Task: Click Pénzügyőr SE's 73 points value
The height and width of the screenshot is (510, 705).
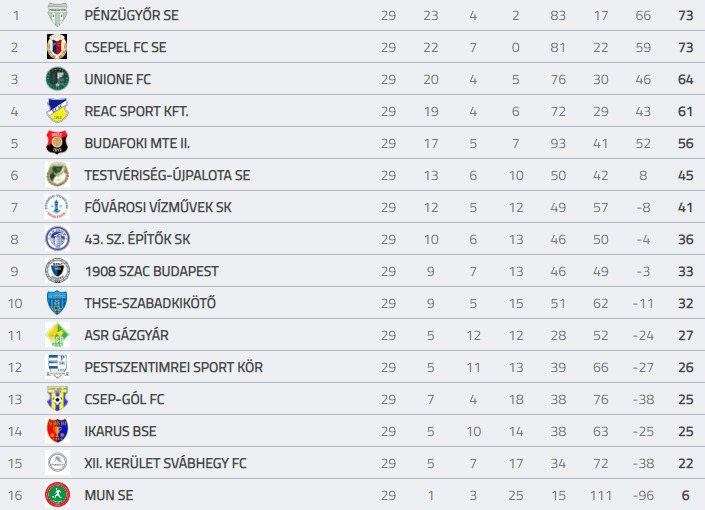Action: (x=686, y=15)
